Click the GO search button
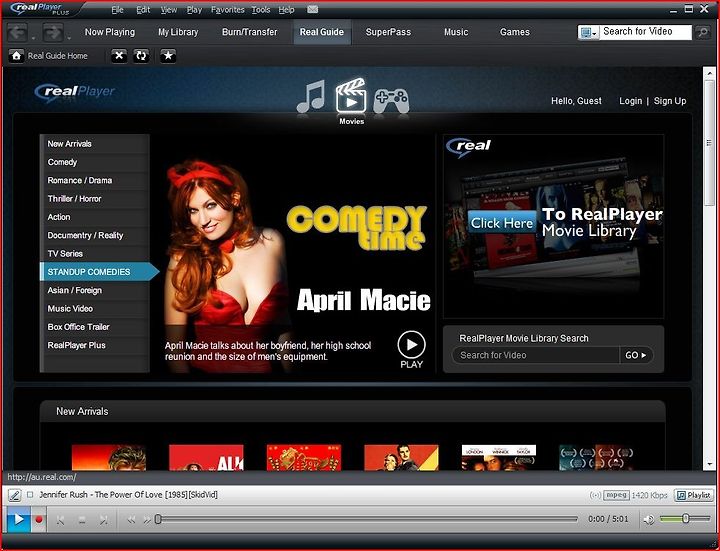The width and height of the screenshot is (720, 551). tap(636, 355)
